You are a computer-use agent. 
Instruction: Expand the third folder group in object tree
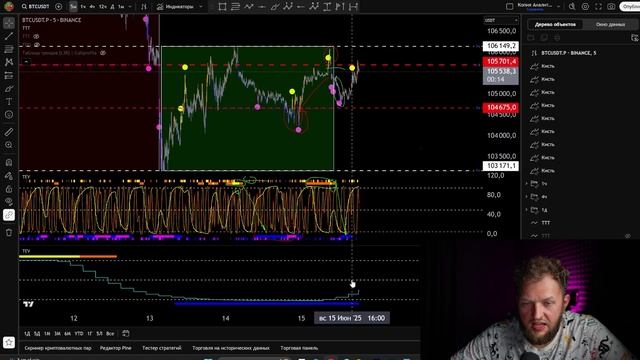(527, 210)
